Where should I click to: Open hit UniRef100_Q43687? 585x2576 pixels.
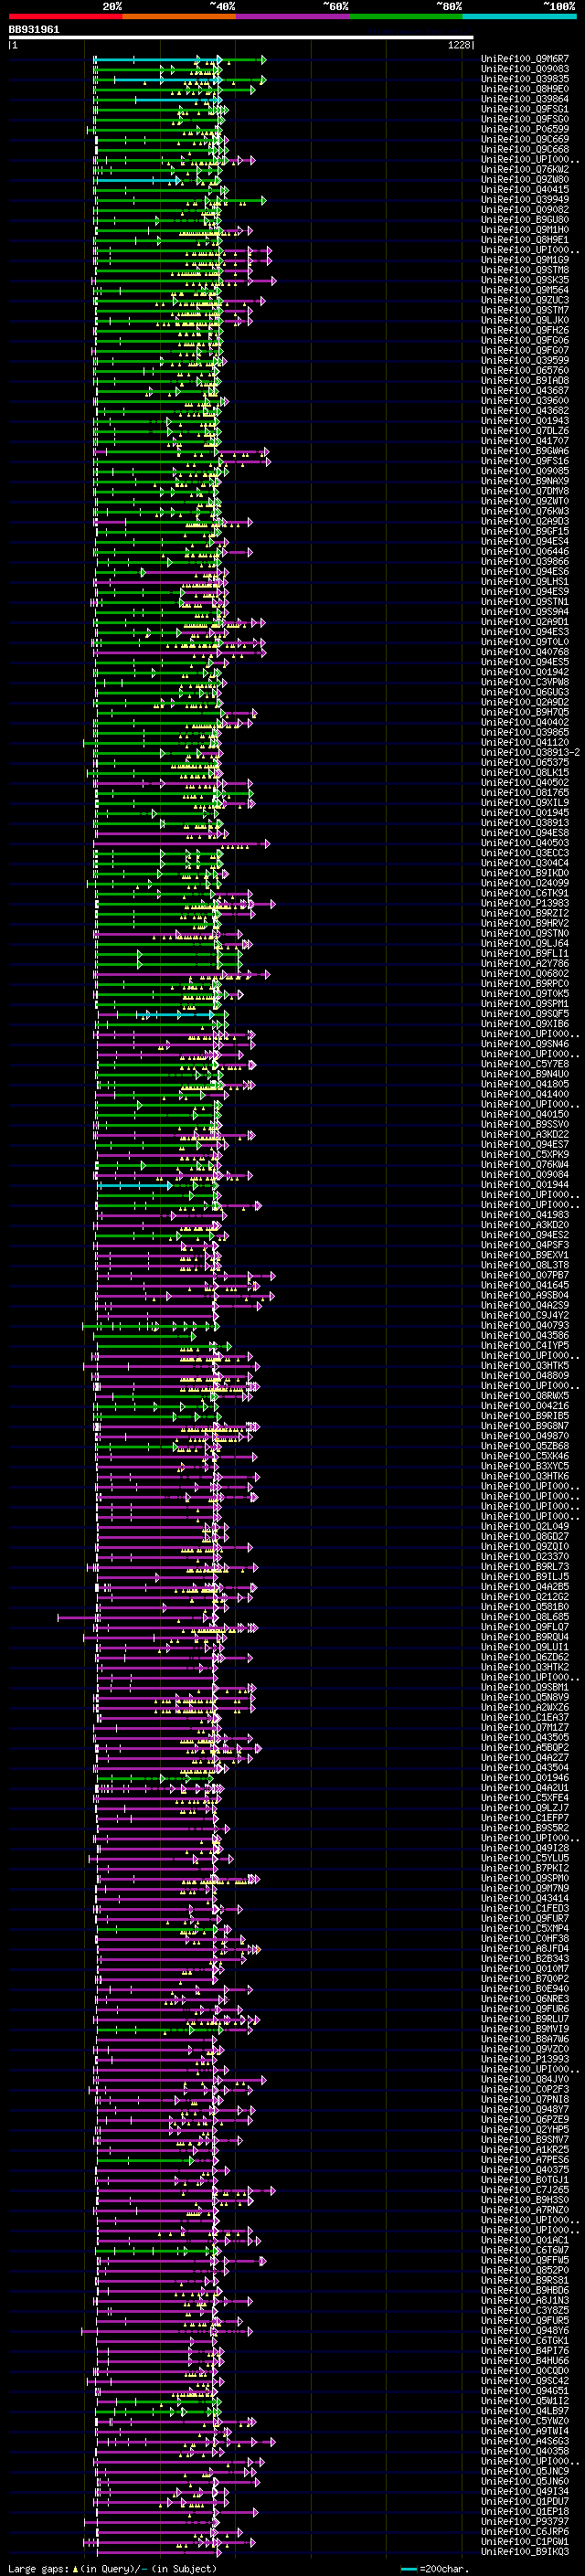click(525, 391)
